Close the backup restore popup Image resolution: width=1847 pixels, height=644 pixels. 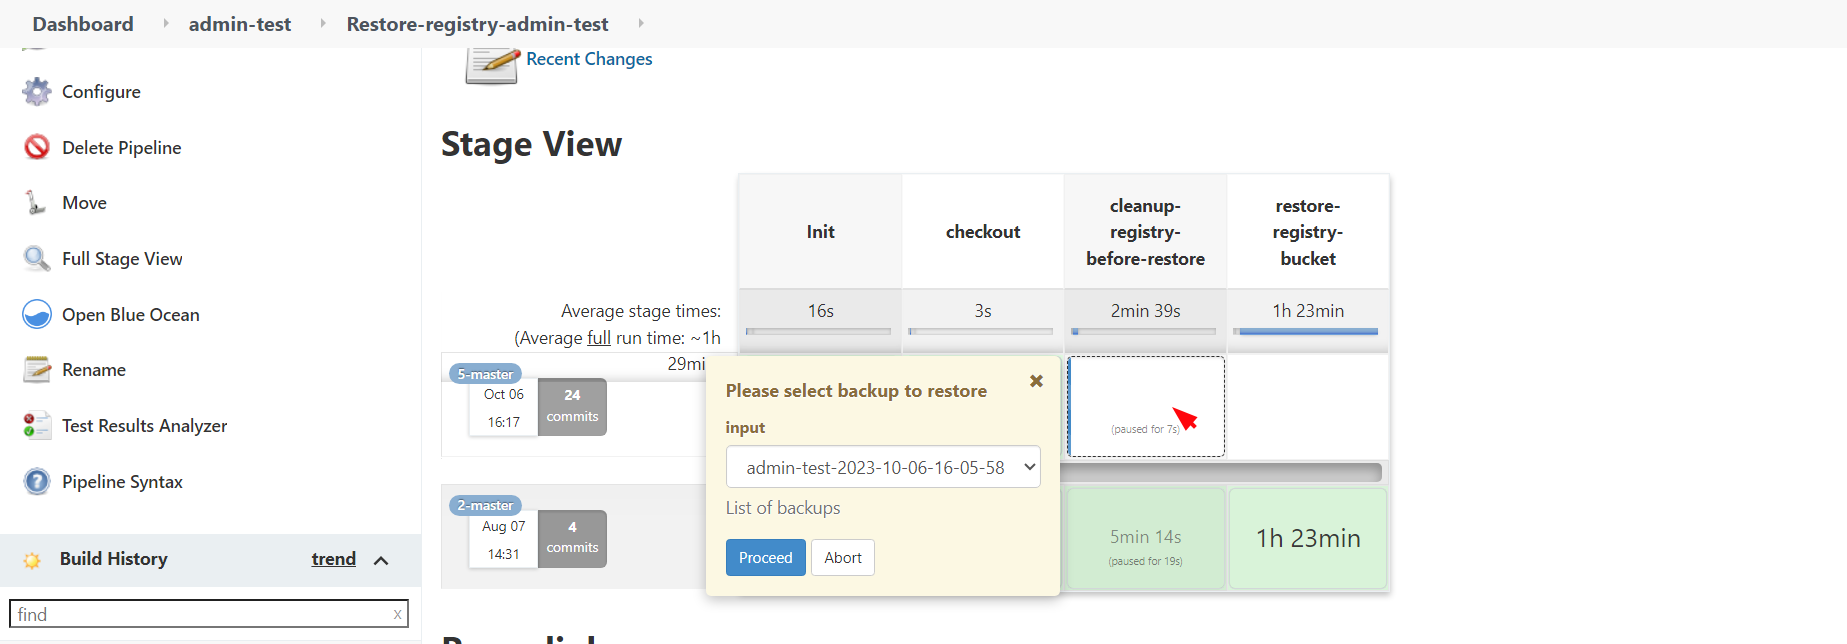click(x=1036, y=381)
